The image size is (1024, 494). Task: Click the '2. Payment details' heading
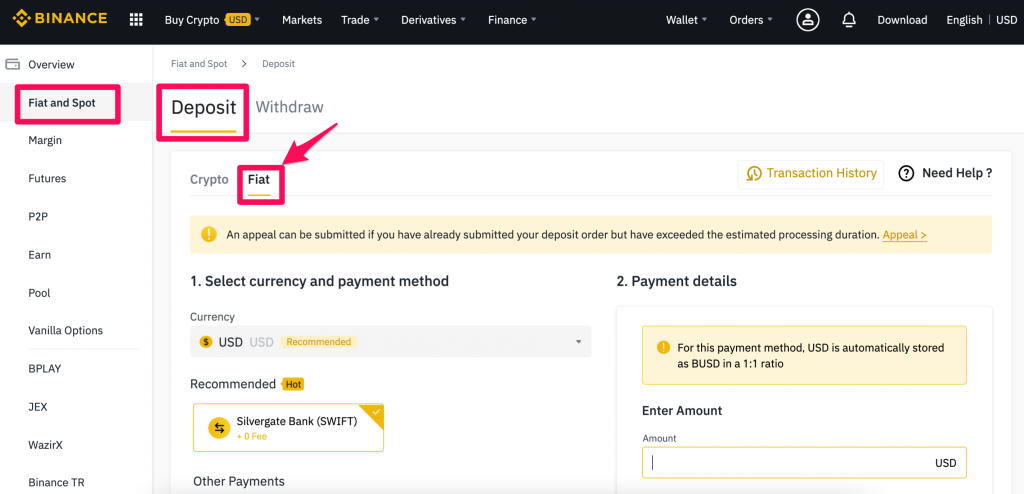point(677,282)
